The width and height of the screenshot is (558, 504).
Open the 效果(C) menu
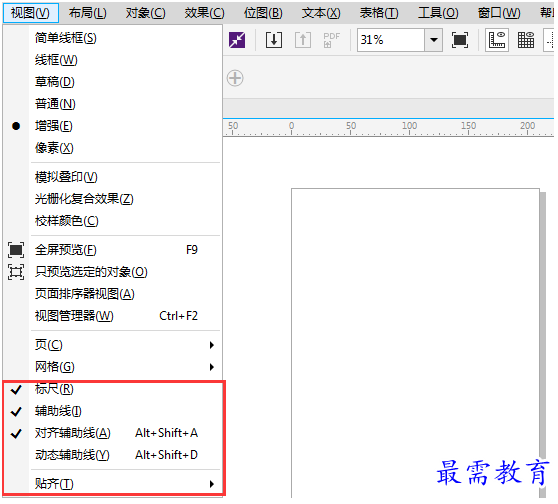204,13
